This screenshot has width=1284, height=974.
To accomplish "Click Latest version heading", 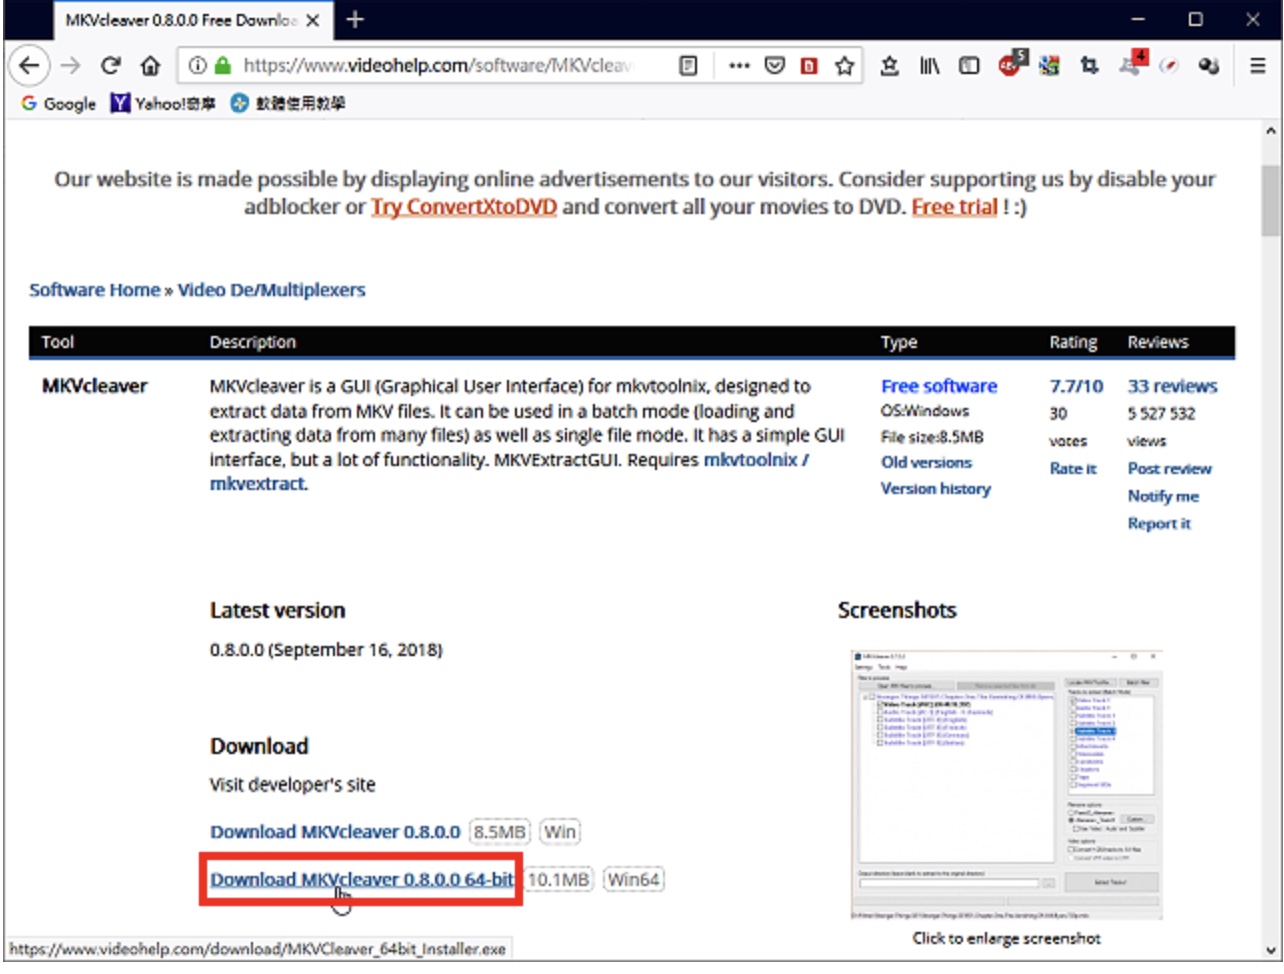I will (x=278, y=611).
